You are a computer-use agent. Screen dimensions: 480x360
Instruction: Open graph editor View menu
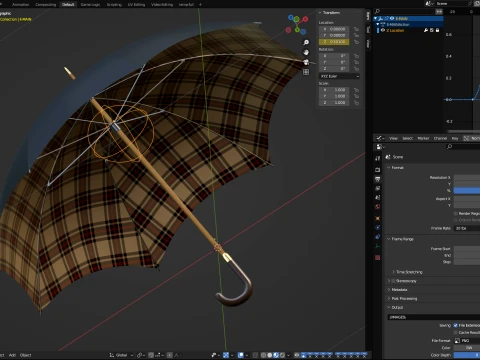tap(393, 138)
